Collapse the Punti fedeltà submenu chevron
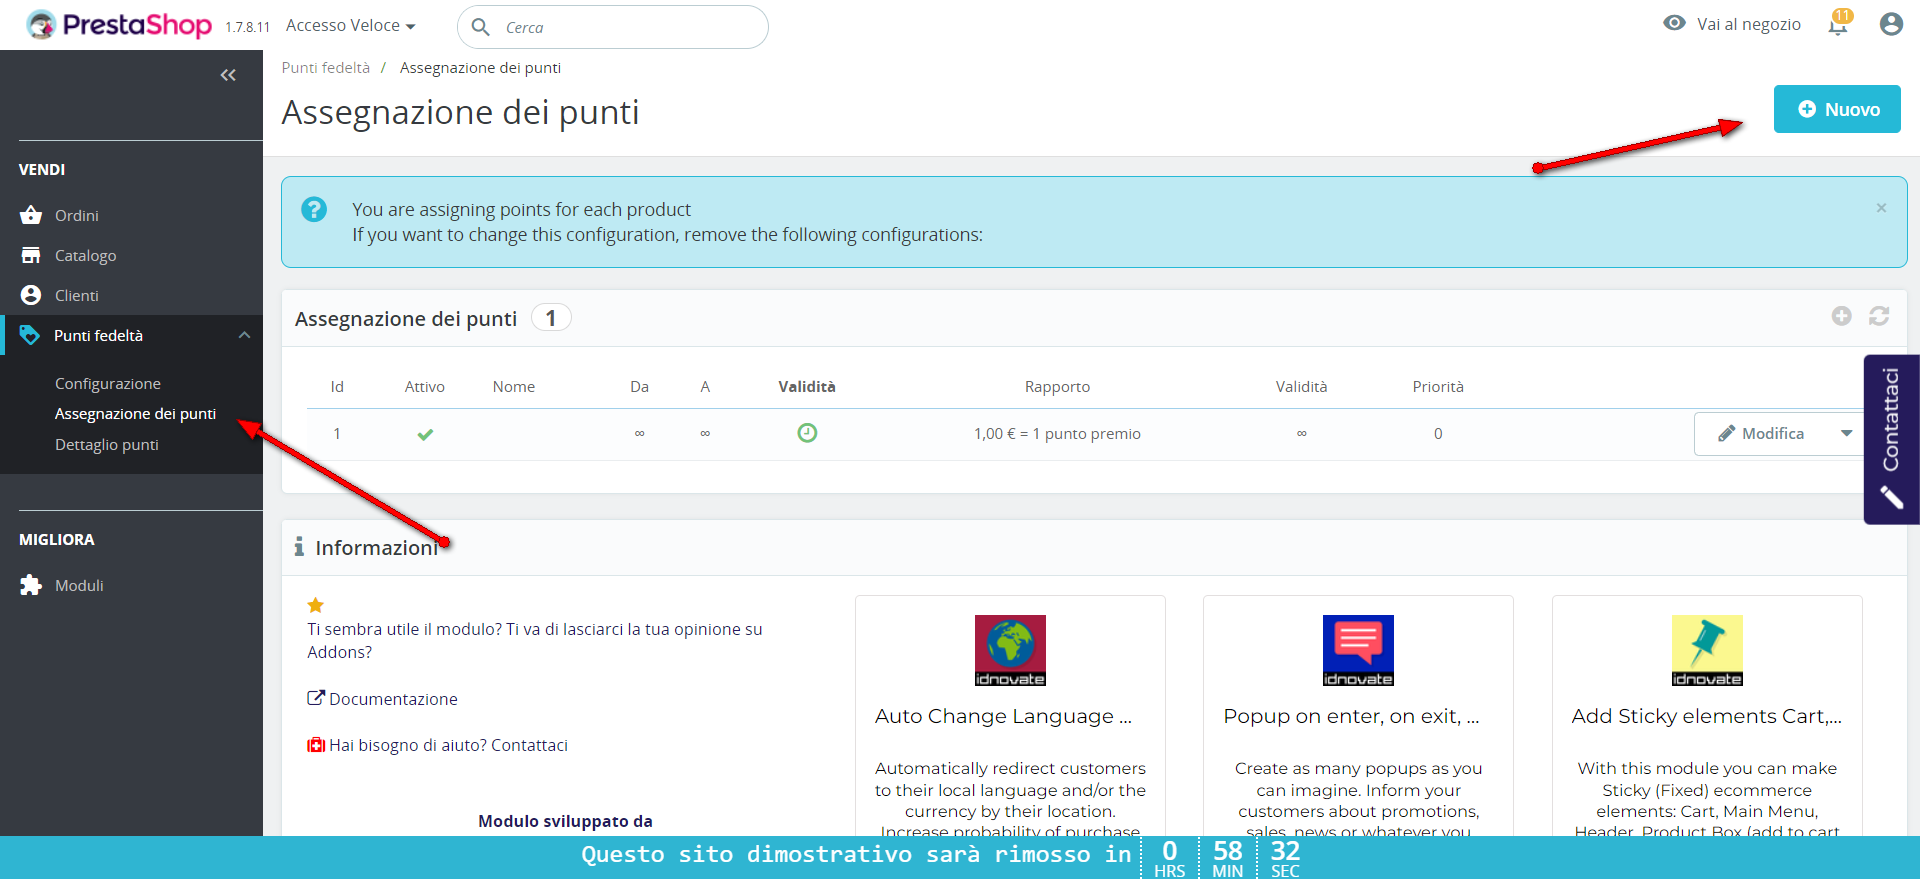This screenshot has width=1920, height=879. pos(244,335)
